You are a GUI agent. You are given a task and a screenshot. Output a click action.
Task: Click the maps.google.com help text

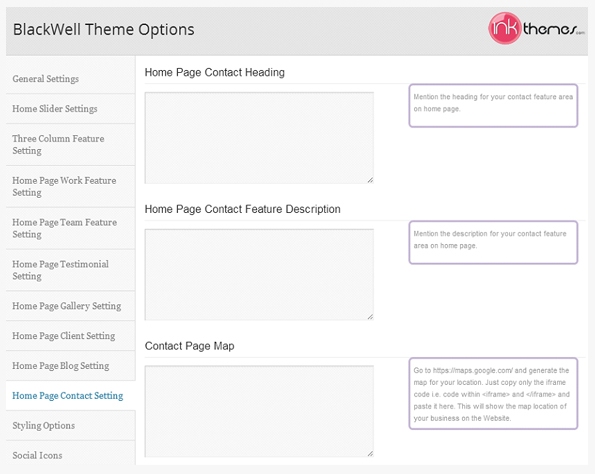492,394
